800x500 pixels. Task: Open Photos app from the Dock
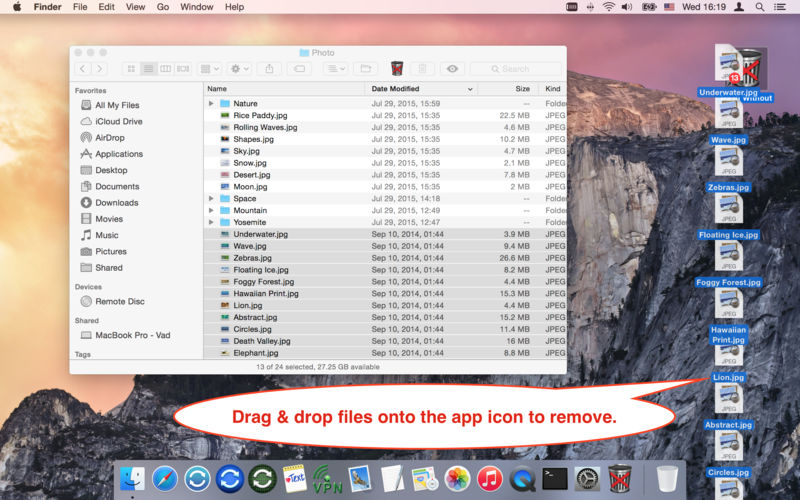(x=457, y=479)
